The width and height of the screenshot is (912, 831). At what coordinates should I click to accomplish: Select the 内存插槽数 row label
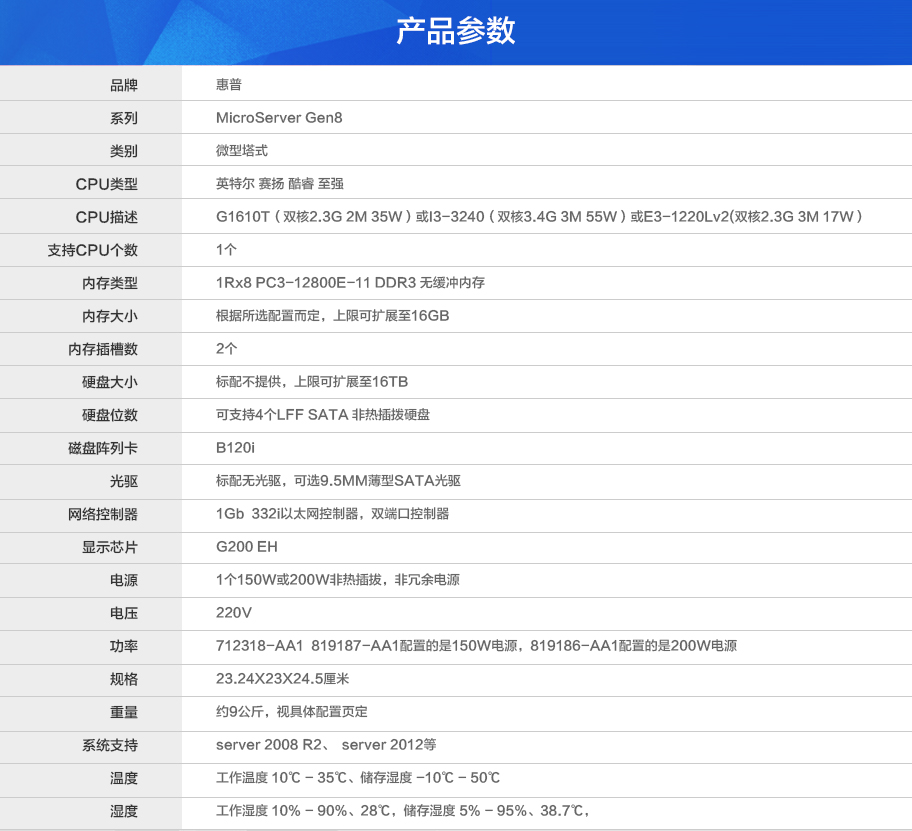point(102,349)
